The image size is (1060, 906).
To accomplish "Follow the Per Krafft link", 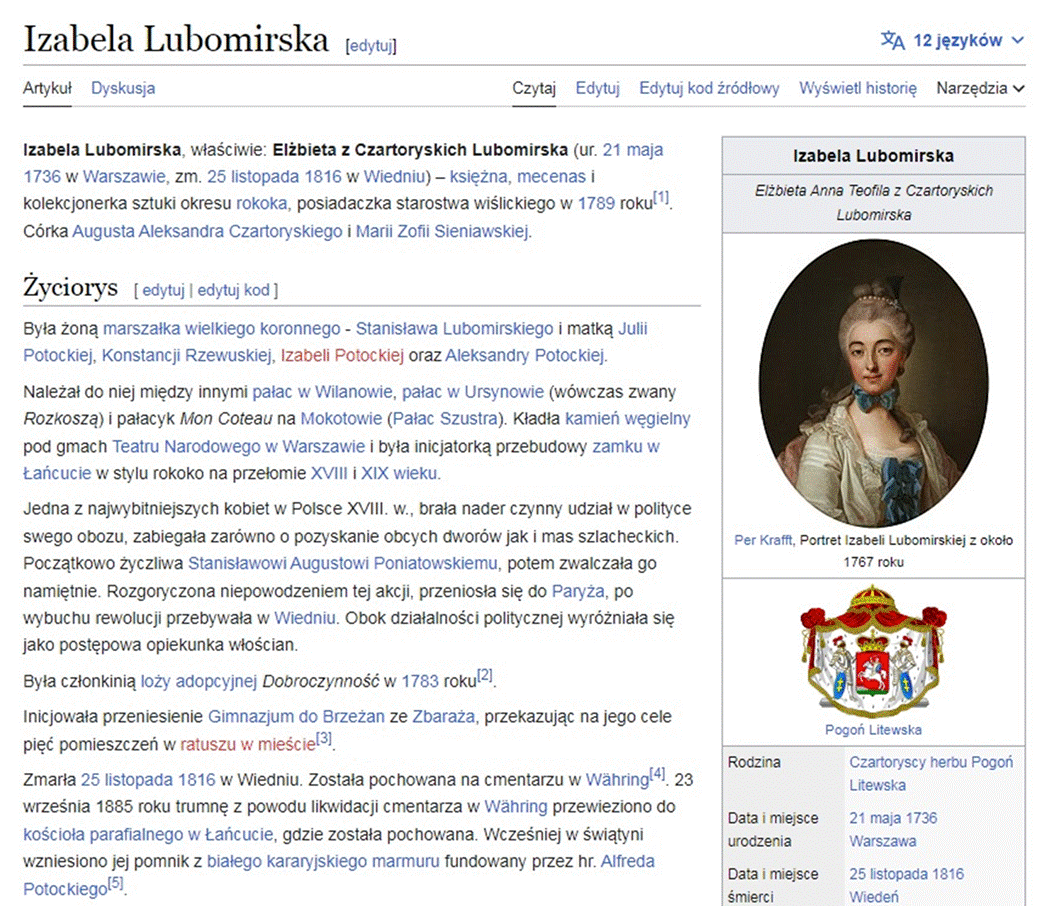I will (x=763, y=540).
